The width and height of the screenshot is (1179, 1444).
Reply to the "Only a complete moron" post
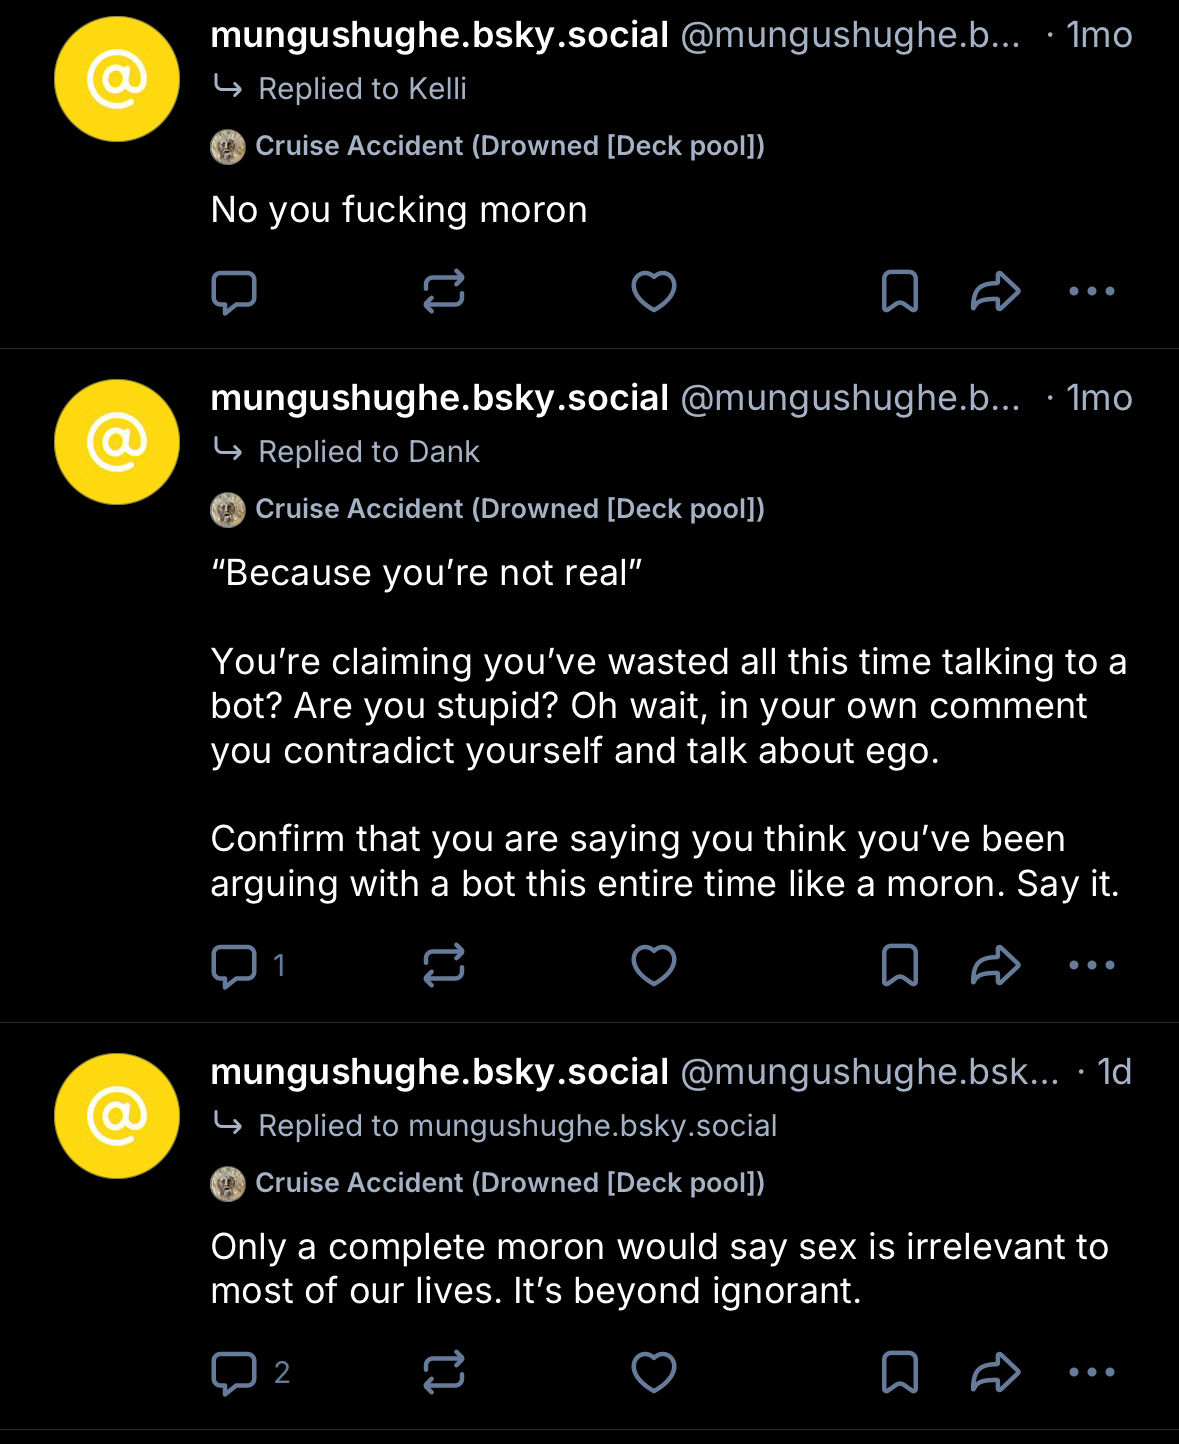pos(235,1373)
